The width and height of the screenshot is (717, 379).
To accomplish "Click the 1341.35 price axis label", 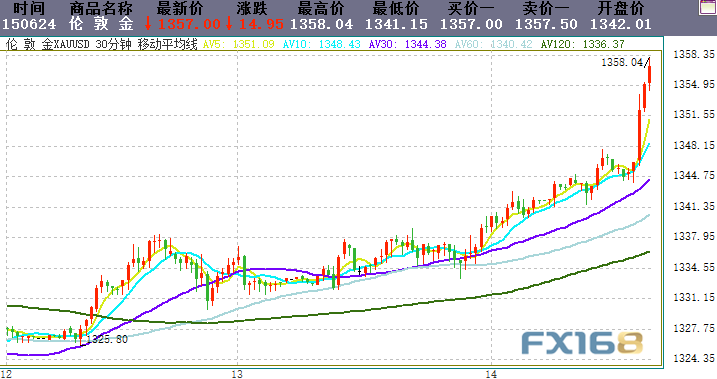I will tap(693, 206).
